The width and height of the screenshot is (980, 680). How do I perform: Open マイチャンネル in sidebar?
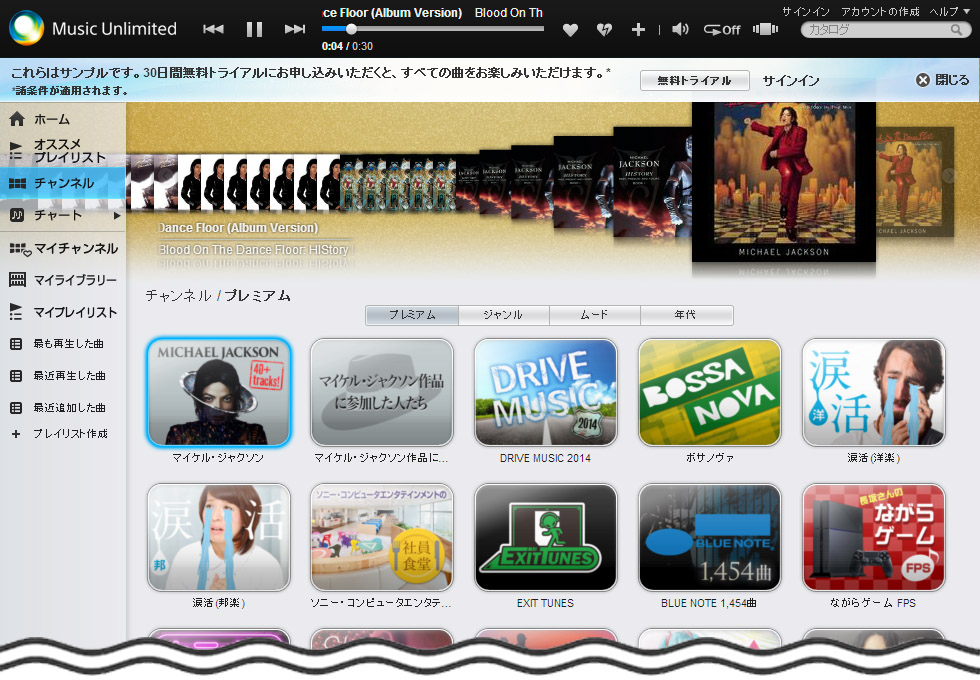click(x=62, y=249)
